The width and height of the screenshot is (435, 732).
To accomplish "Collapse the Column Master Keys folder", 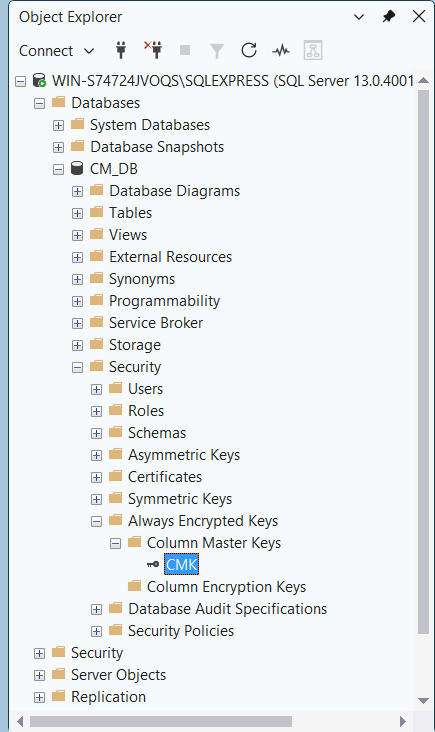I will pyautogui.click(x=115, y=543).
